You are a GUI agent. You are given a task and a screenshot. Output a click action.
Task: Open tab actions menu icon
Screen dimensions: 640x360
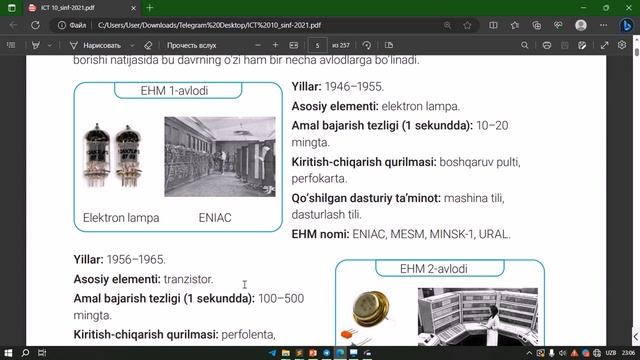tap(11, 8)
